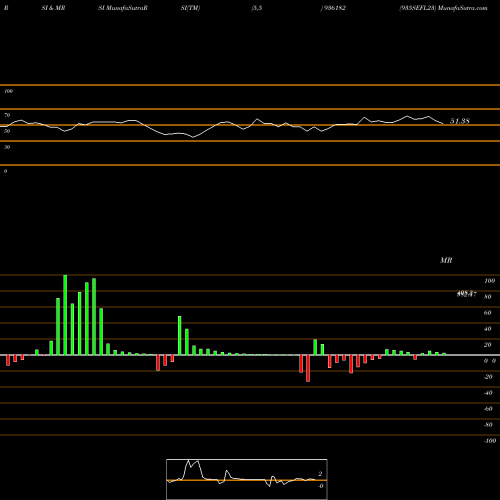Click the MR axis label 20
Viewport: 500px width, 500px height.
(488, 345)
